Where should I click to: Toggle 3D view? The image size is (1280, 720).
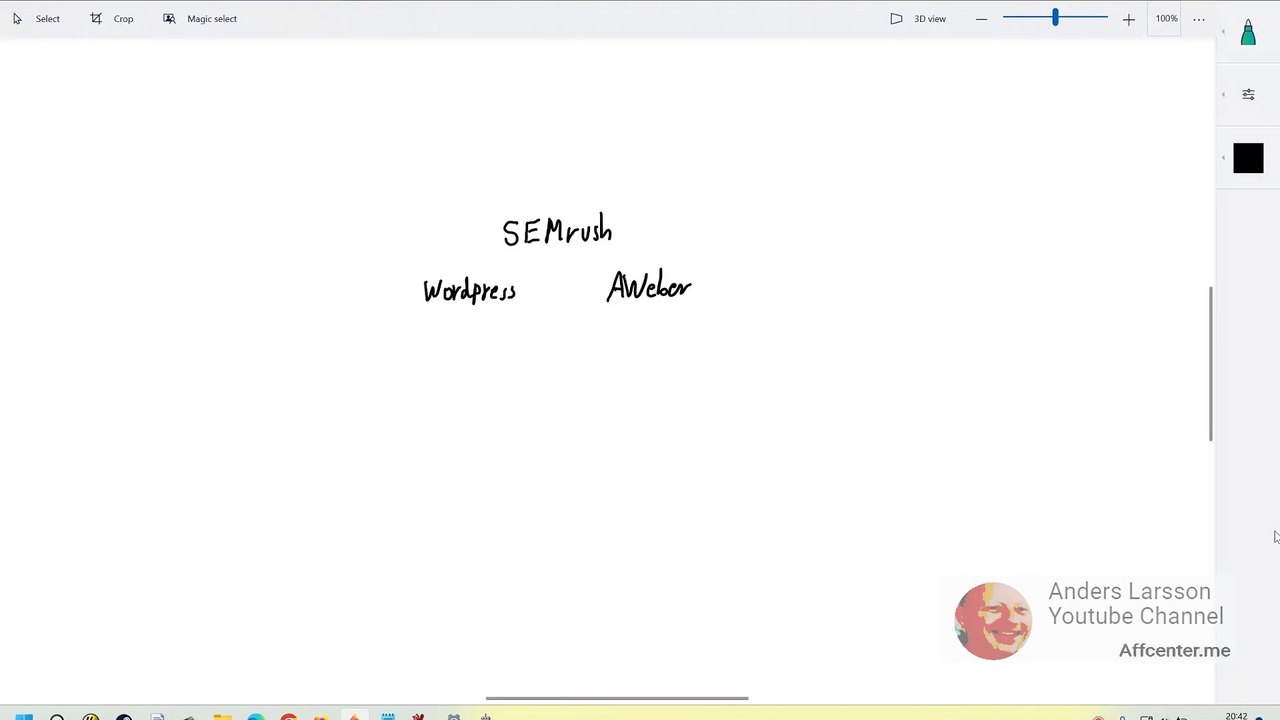pos(918,19)
